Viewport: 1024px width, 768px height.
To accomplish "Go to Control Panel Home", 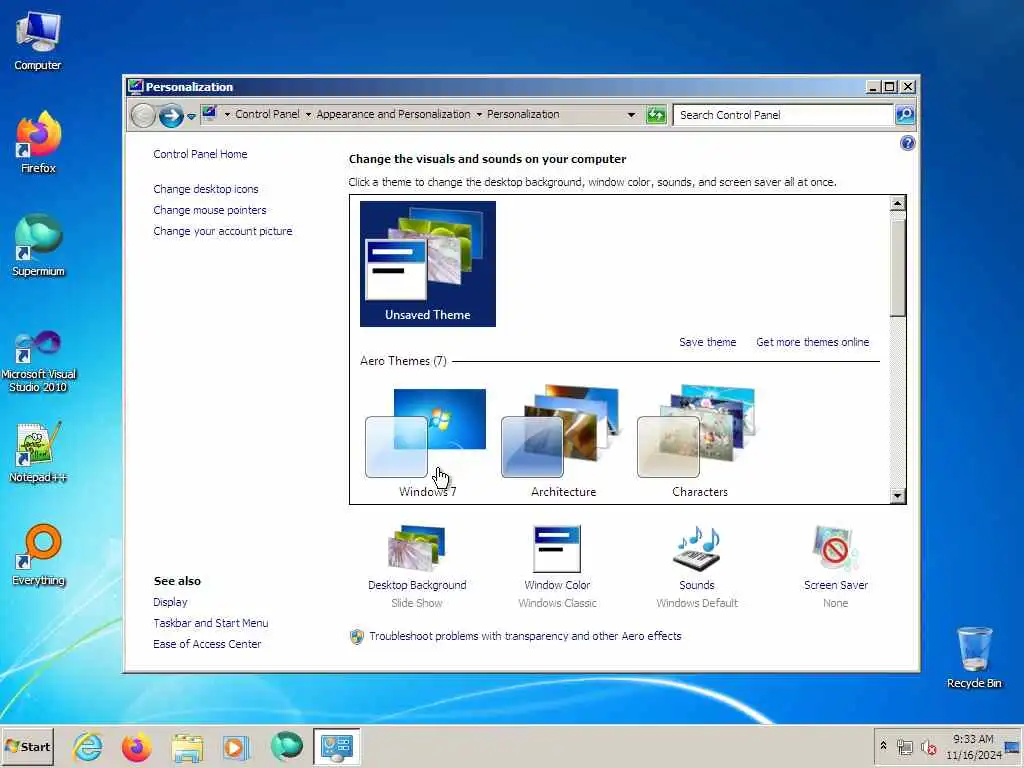I will tap(200, 154).
